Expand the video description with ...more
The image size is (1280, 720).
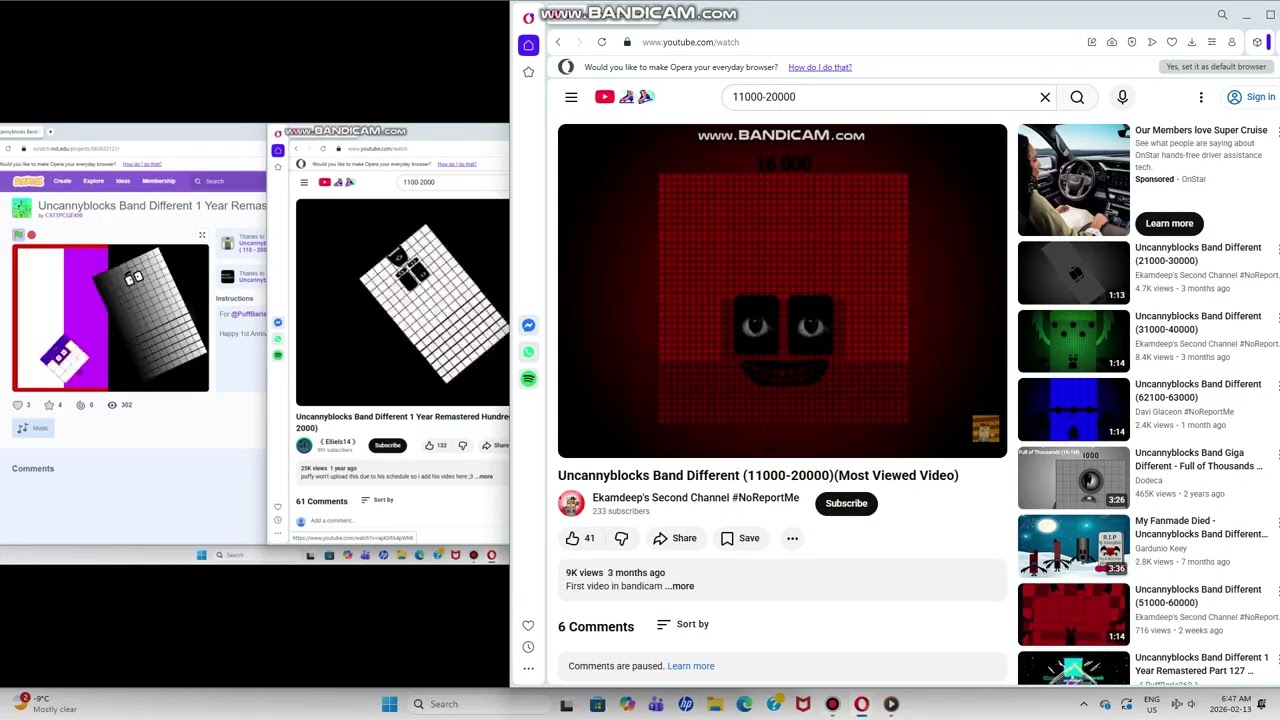point(680,586)
